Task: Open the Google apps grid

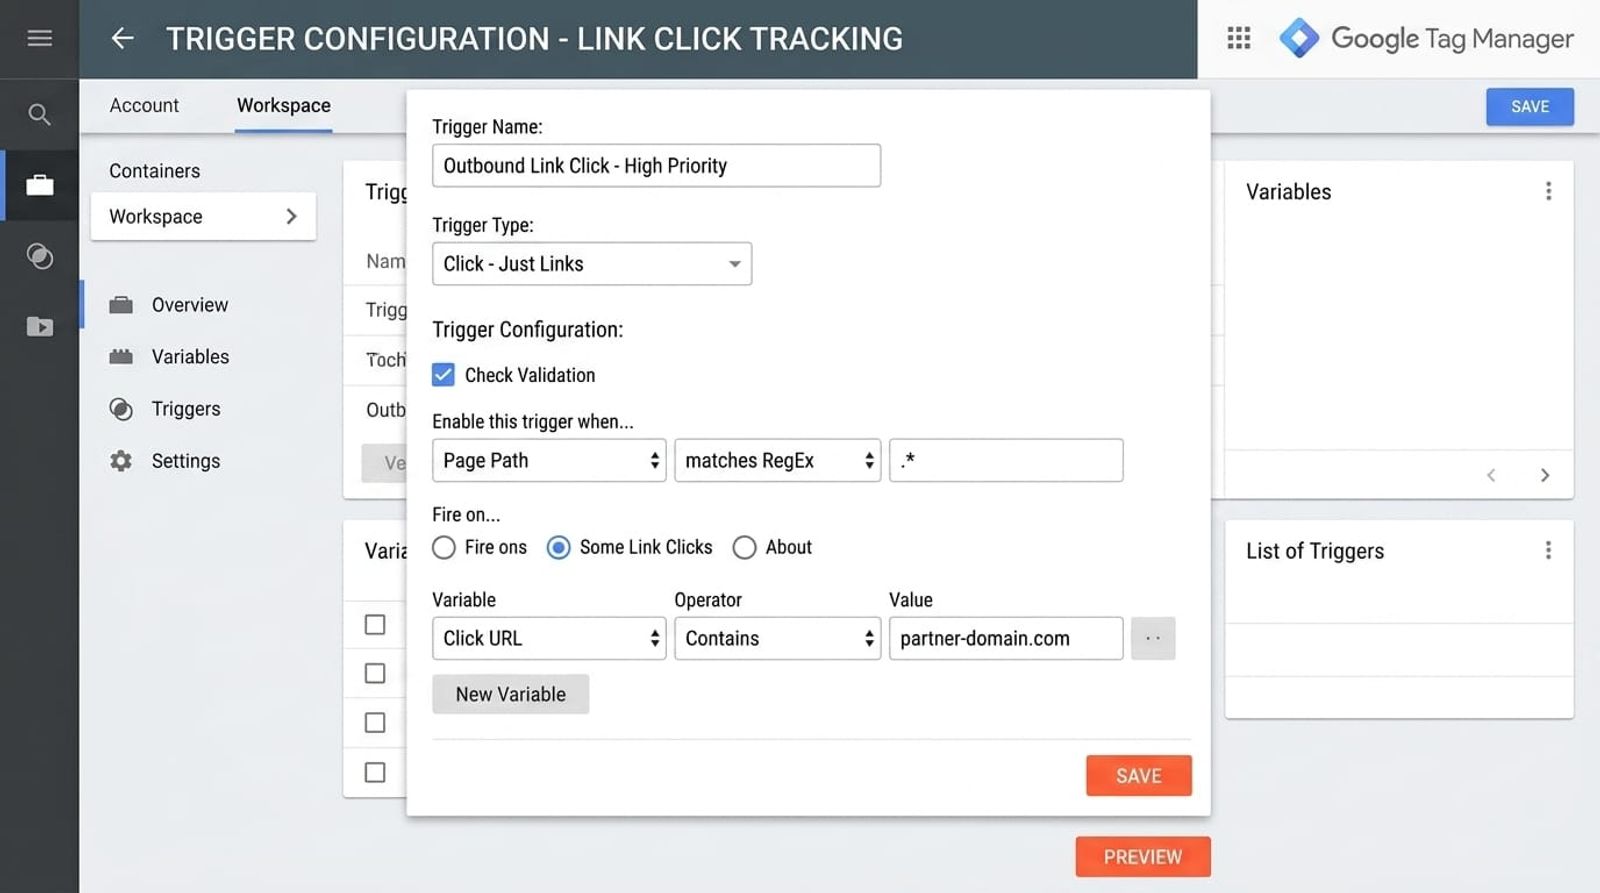Action: click(x=1238, y=38)
